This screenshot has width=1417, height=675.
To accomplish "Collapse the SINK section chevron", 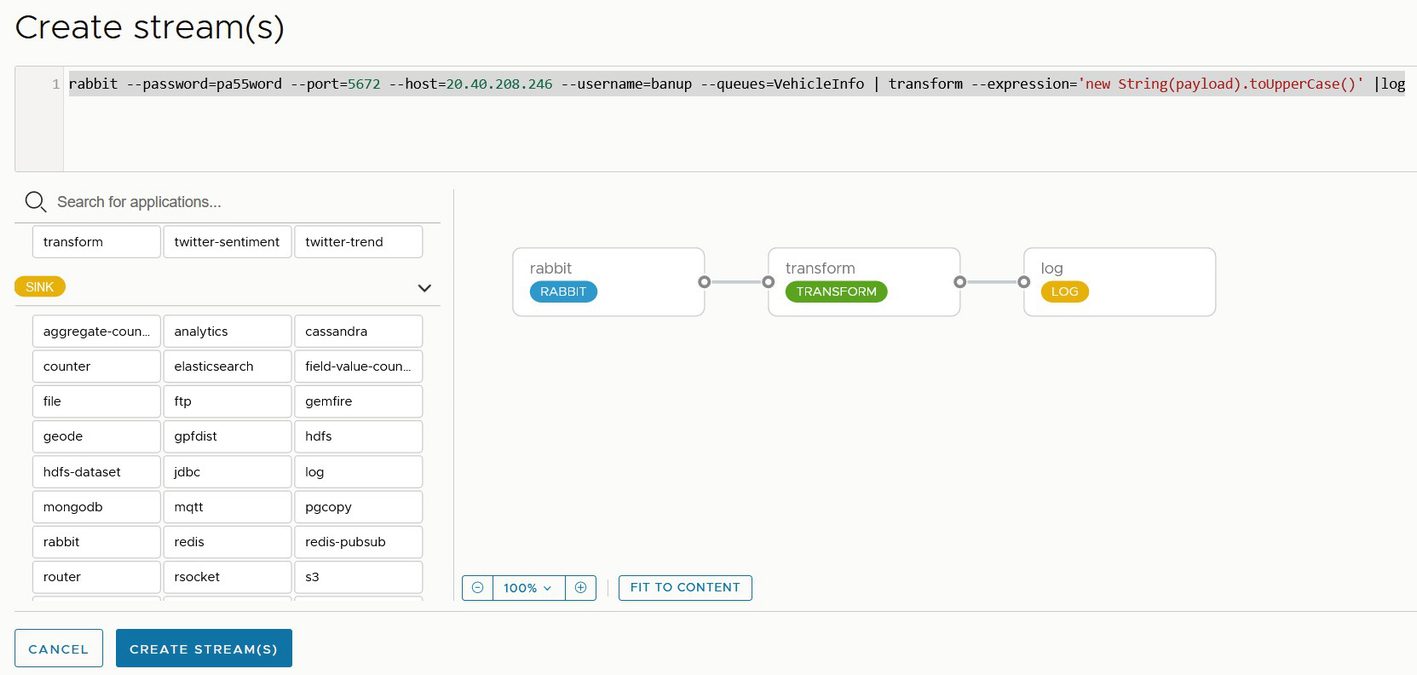I will coord(424,288).
